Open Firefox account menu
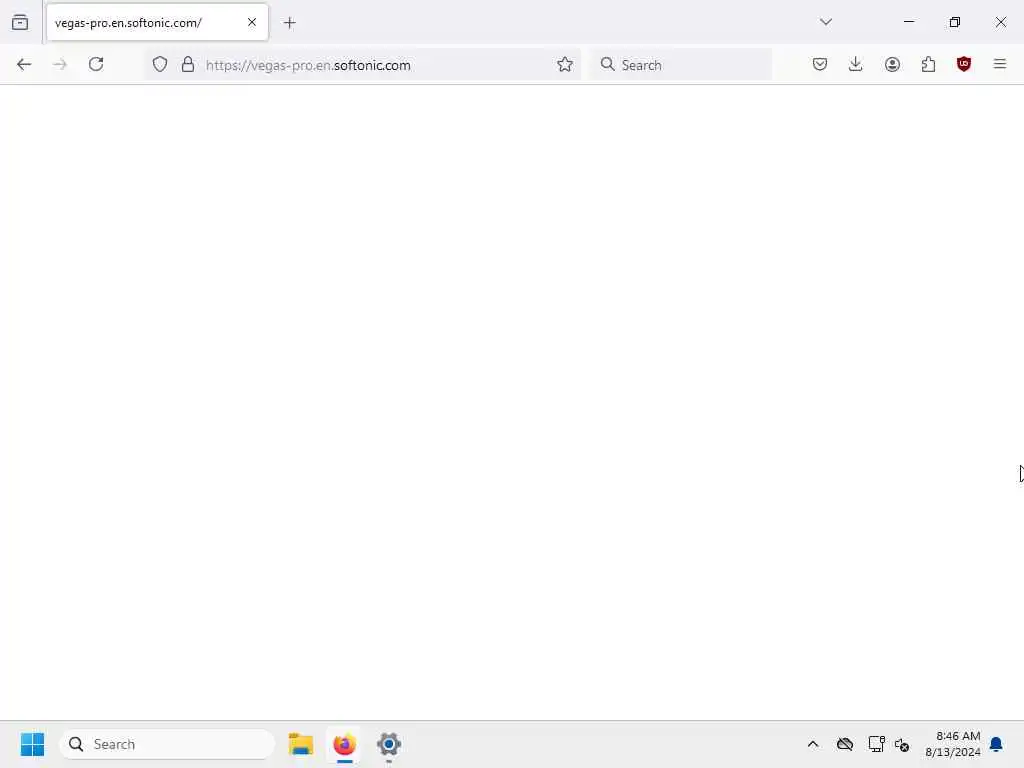 pos(892,64)
